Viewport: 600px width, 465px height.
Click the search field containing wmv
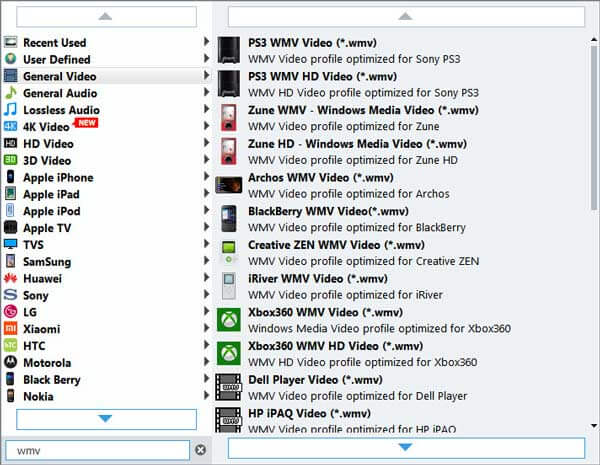[x=98, y=450]
